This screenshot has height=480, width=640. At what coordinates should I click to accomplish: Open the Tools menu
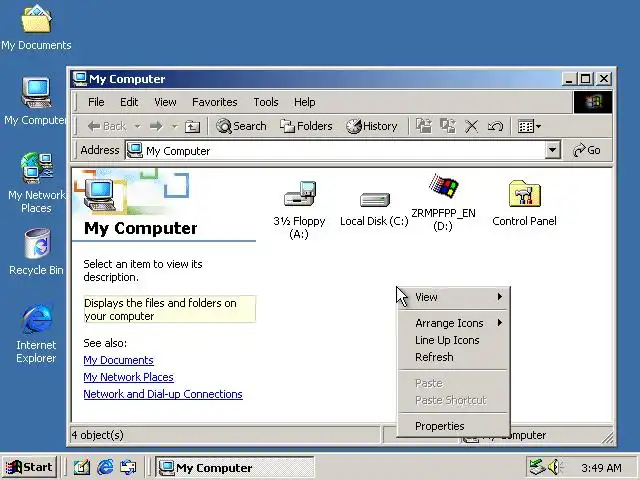(x=266, y=102)
